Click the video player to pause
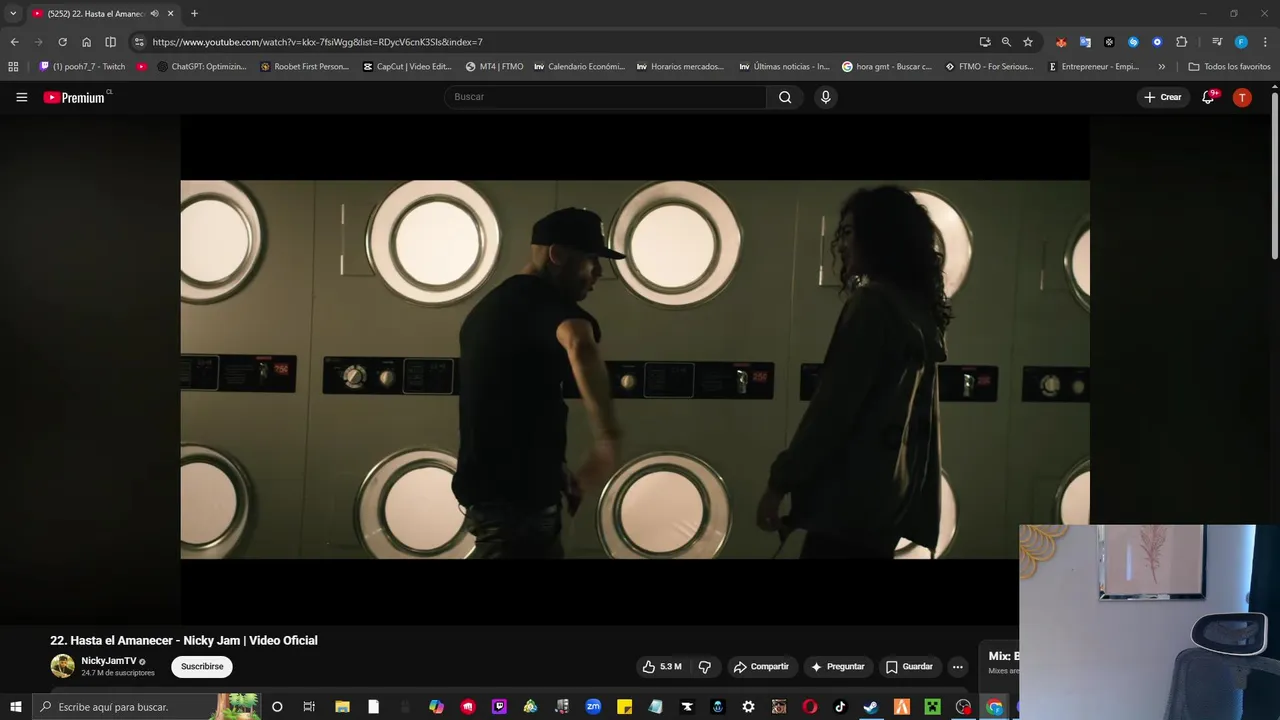1280x720 pixels. click(635, 369)
